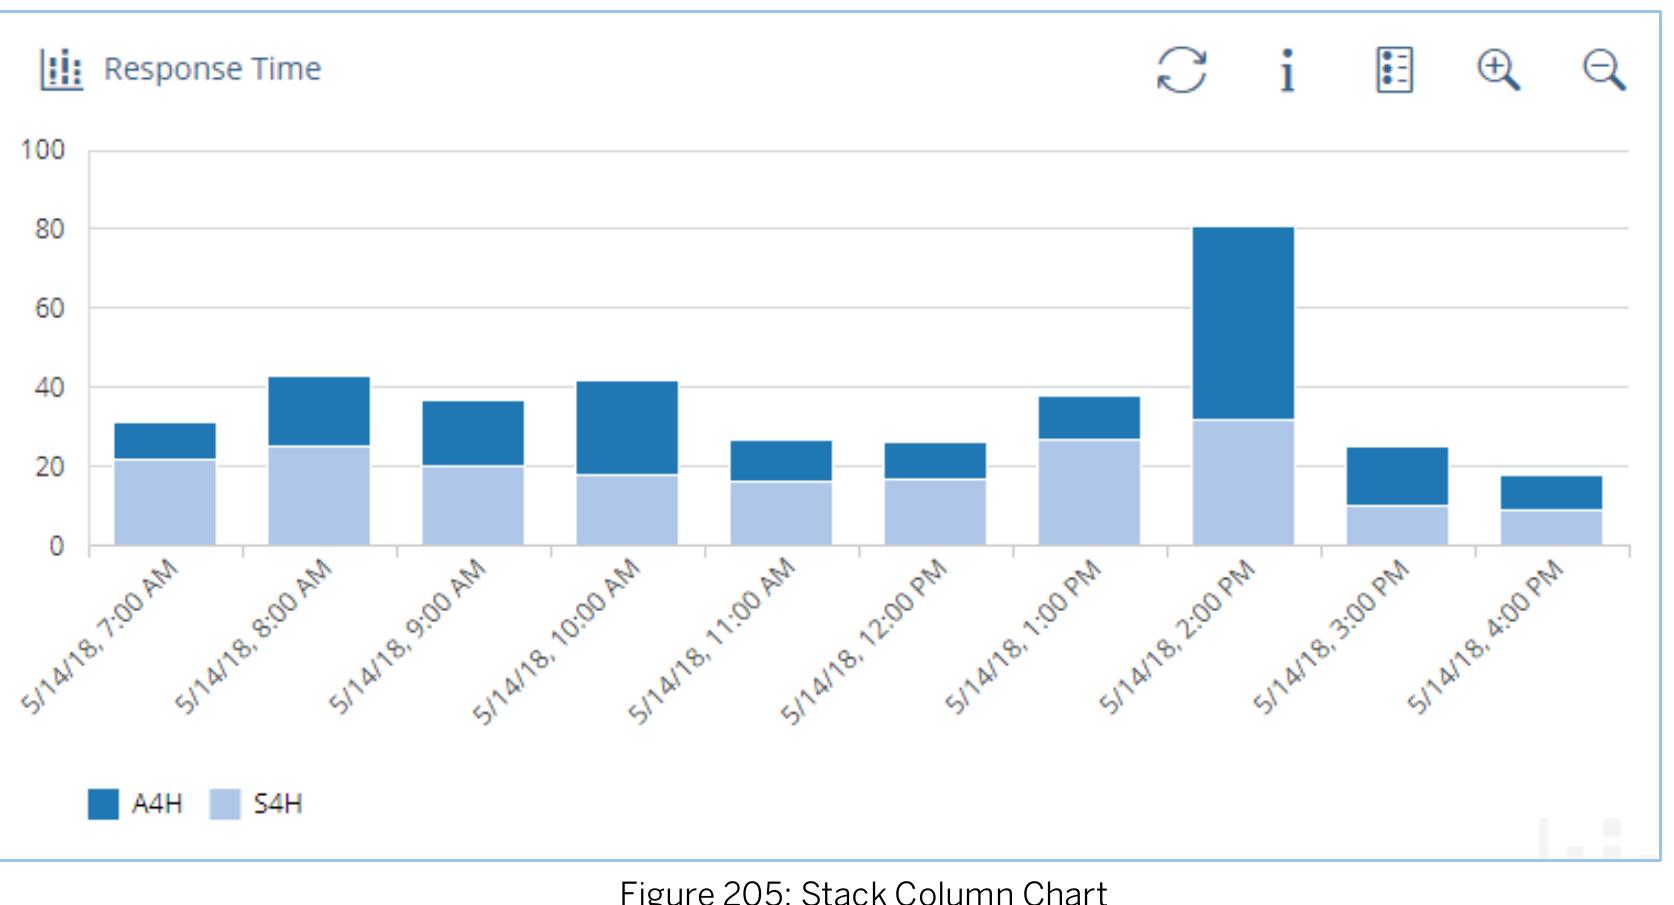This screenshot has width=1674, height=905.
Task: Click the info icon between refresh and legend icons
Action: (1288, 70)
